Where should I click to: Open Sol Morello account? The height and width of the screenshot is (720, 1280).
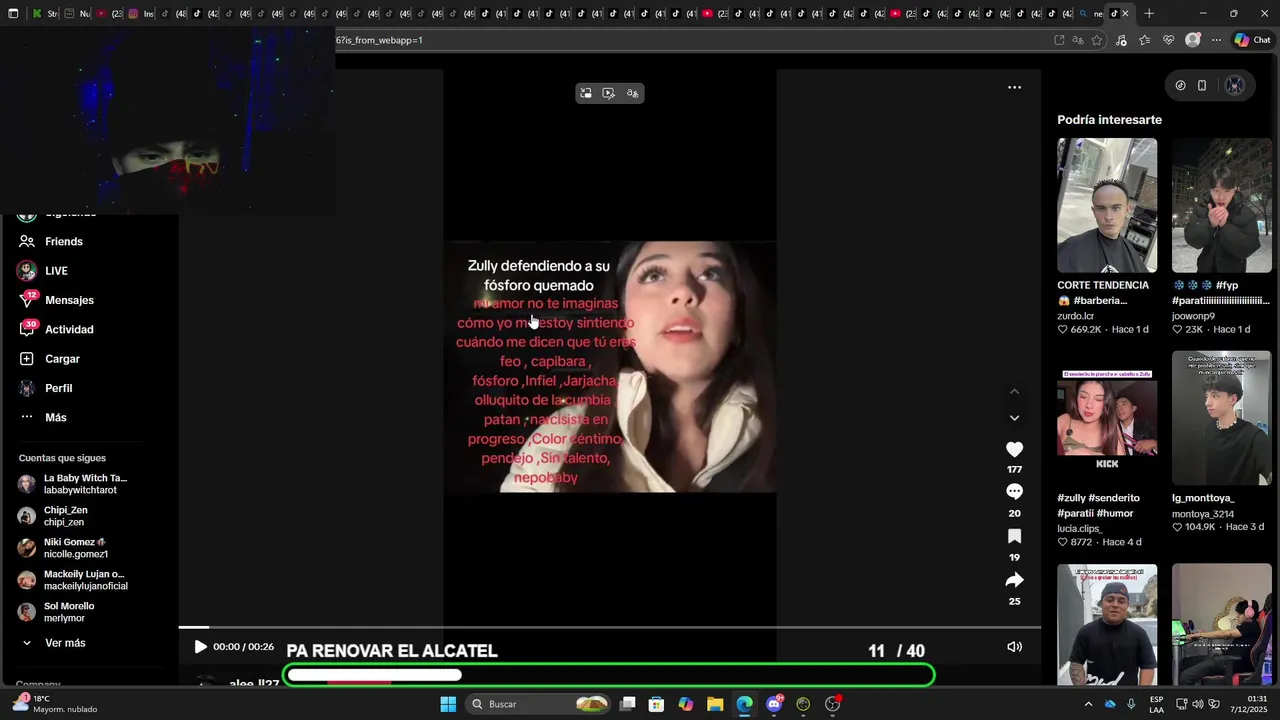tap(69, 612)
